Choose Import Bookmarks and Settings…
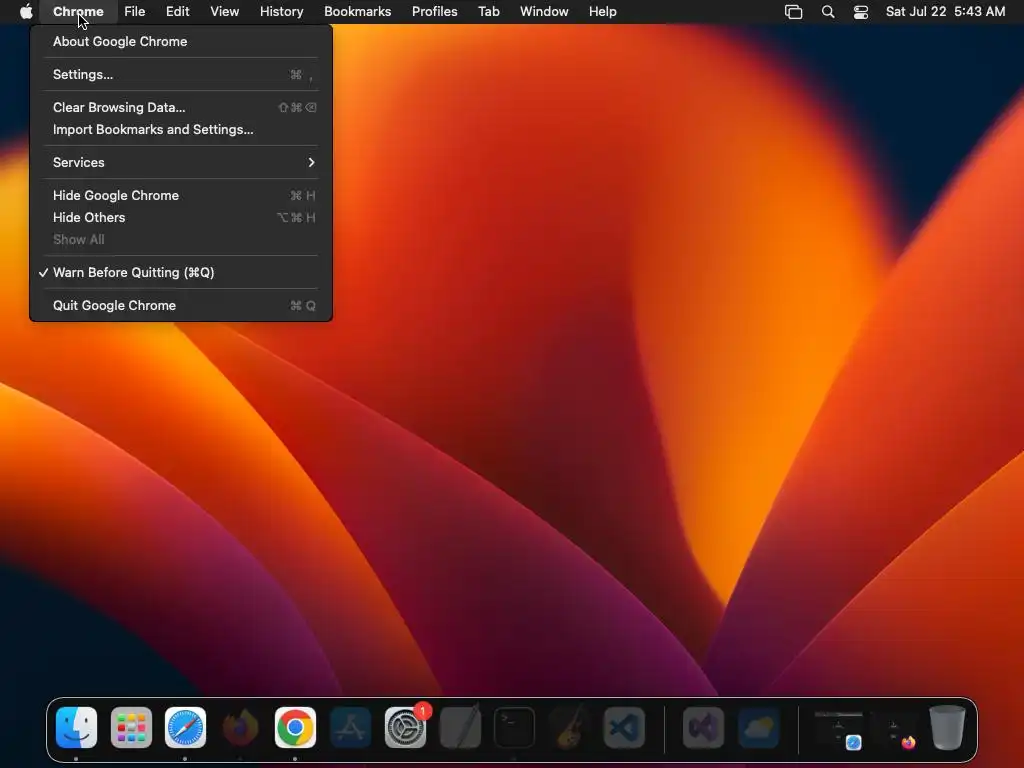 click(181, 129)
